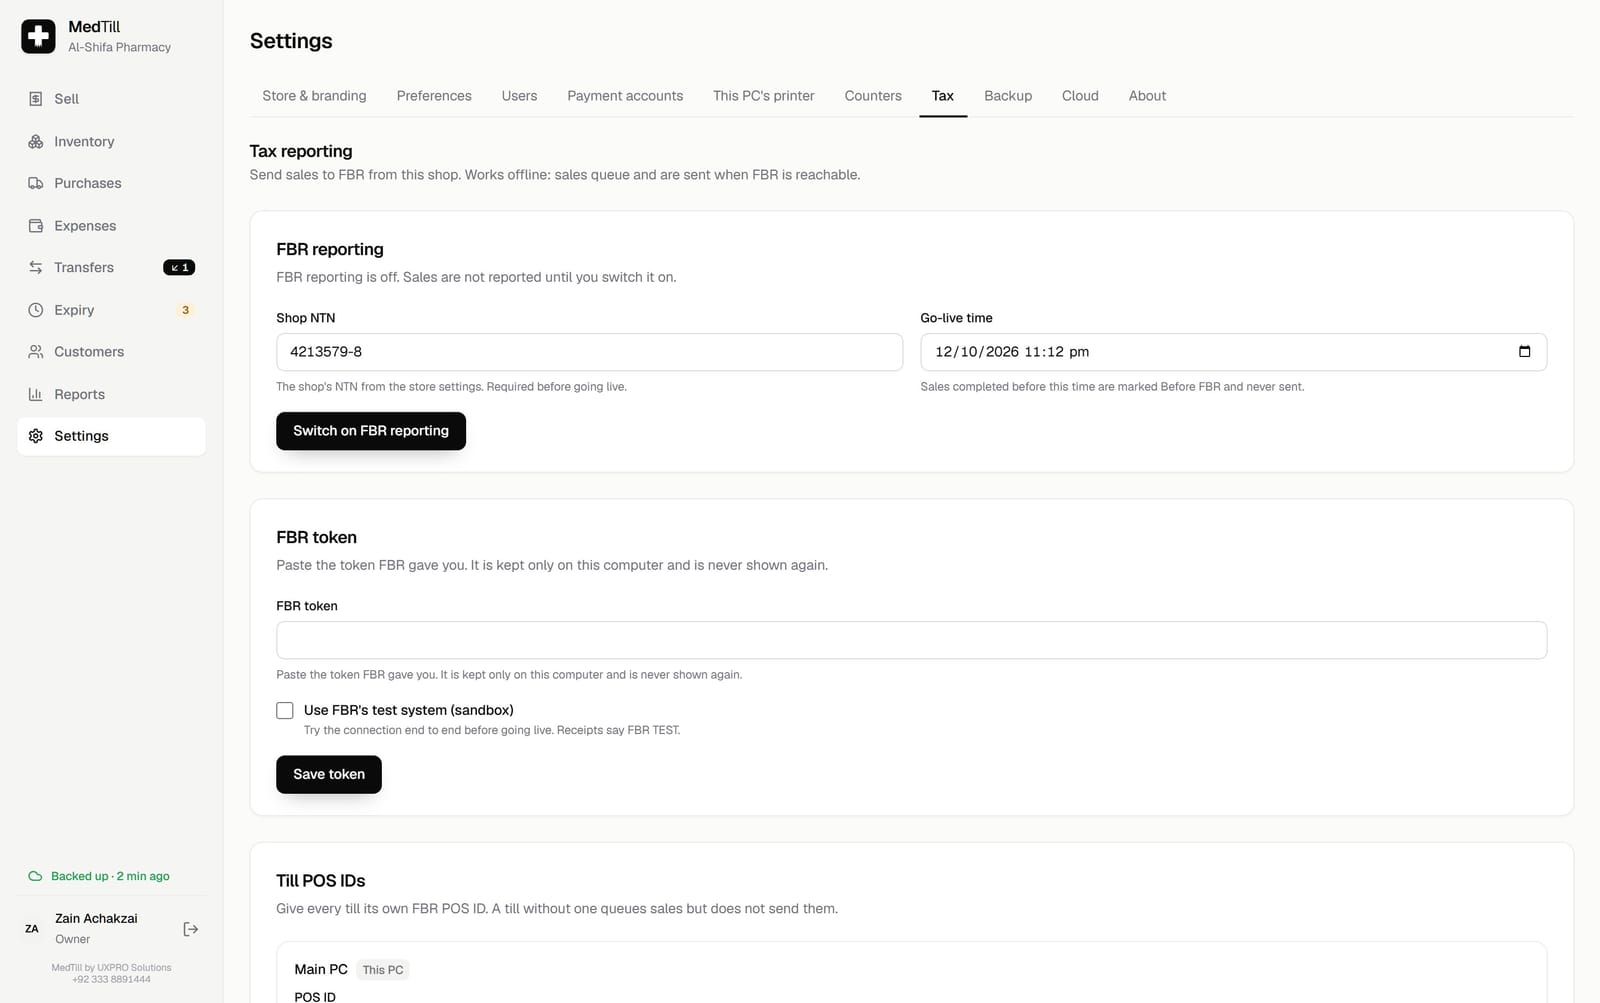The image size is (1600, 1003).
Task: Click the Purchases truck icon
Action: (36, 184)
